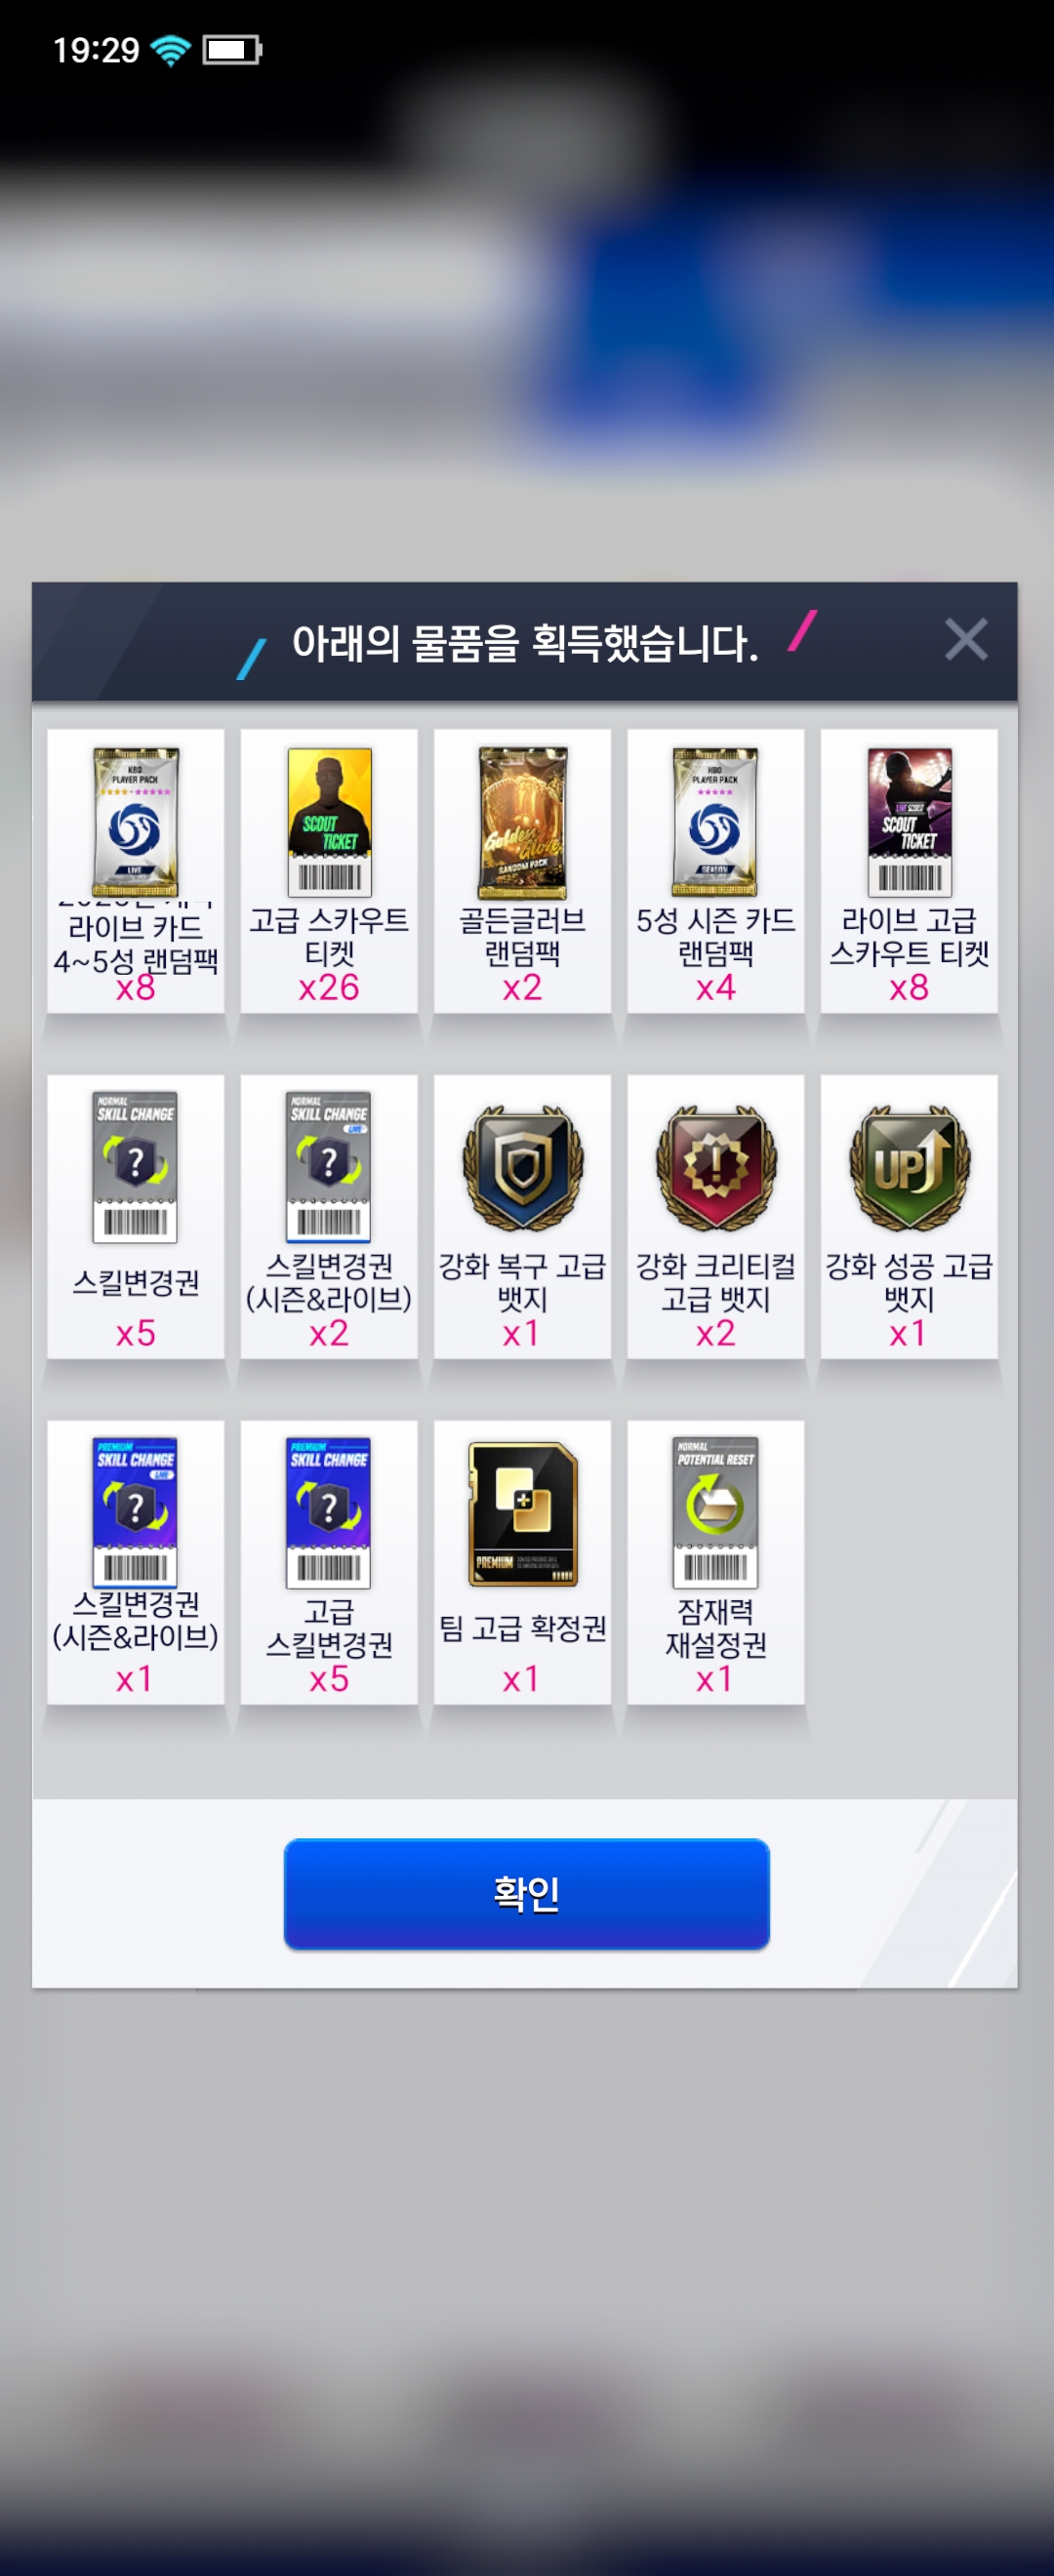The width and height of the screenshot is (1054, 2576).
Task: Tap the 5성 시즌 카드 랜덤팩 icon
Action: pyautogui.click(x=715, y=822)
